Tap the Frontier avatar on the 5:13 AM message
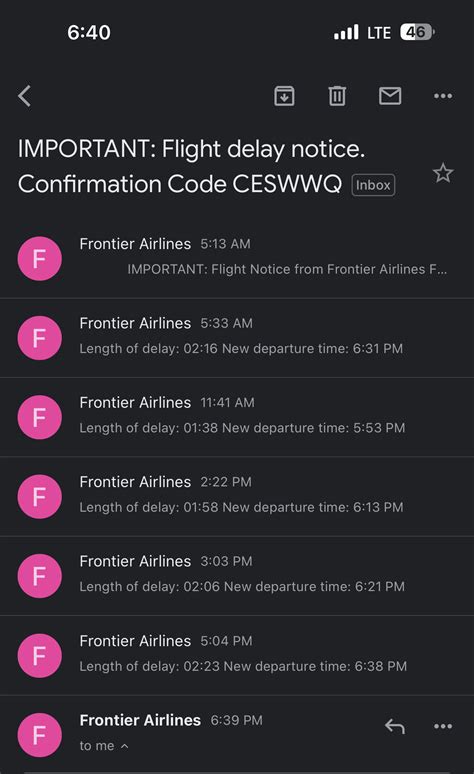474x774 pixels. point(40,259)
